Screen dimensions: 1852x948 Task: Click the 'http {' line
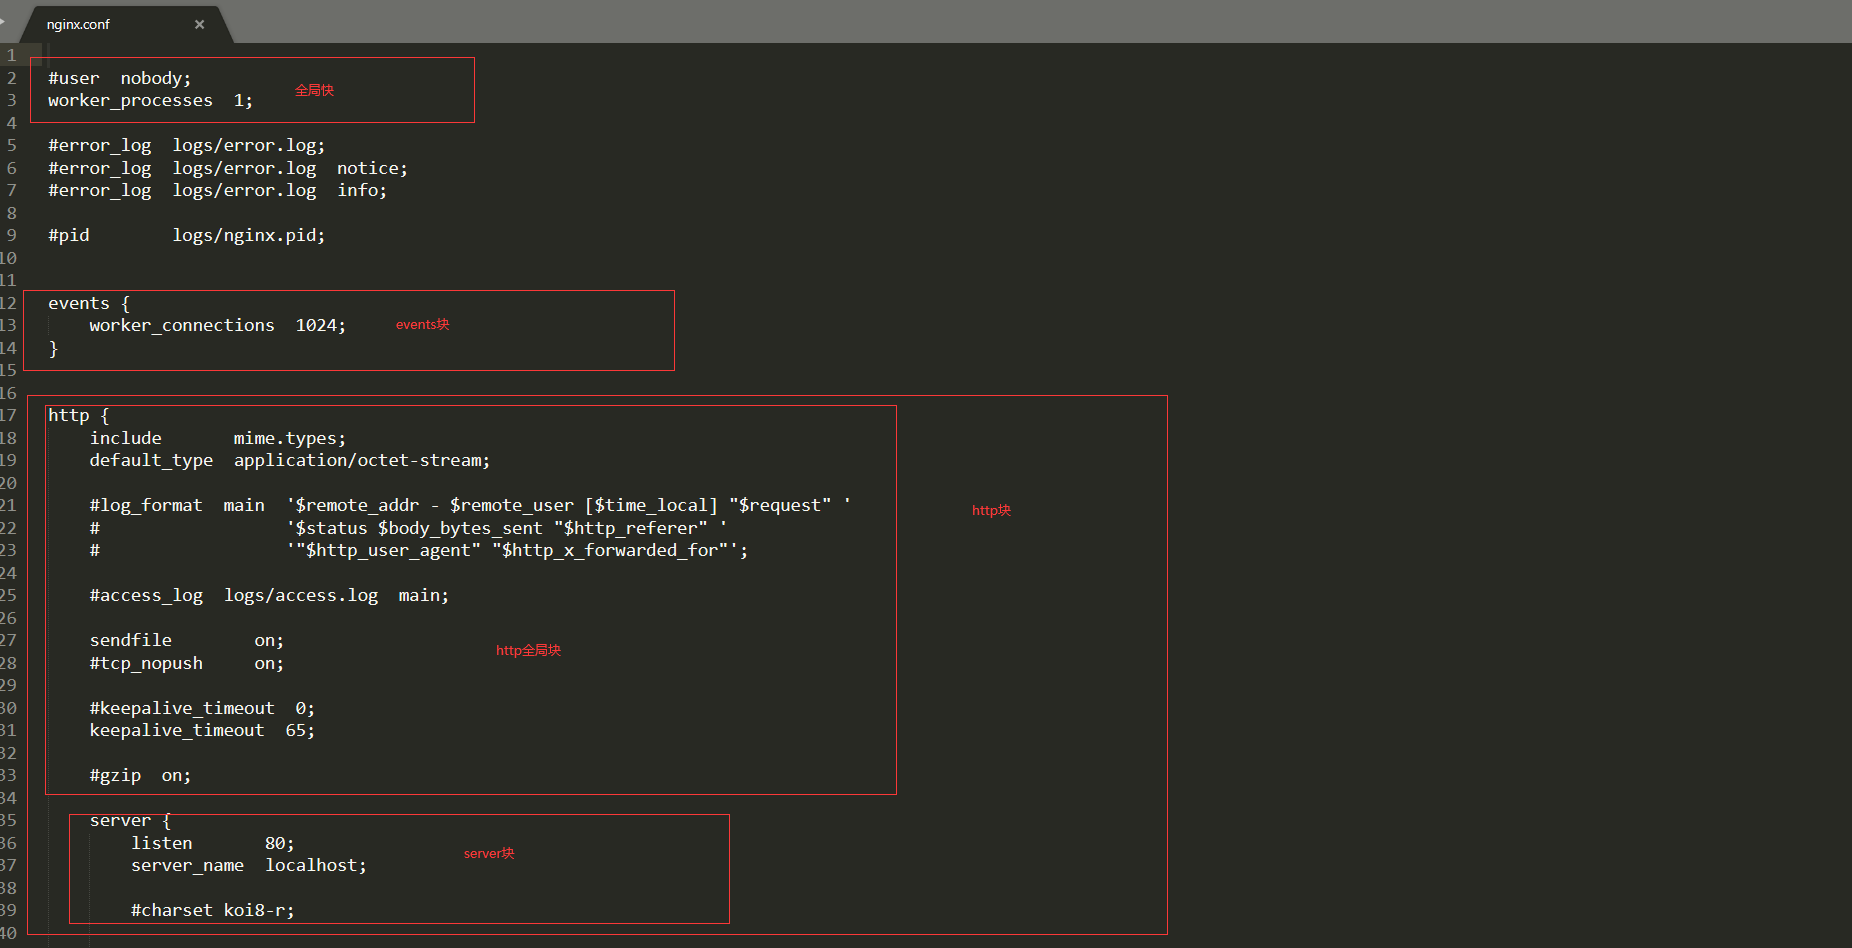click(79, 416)
